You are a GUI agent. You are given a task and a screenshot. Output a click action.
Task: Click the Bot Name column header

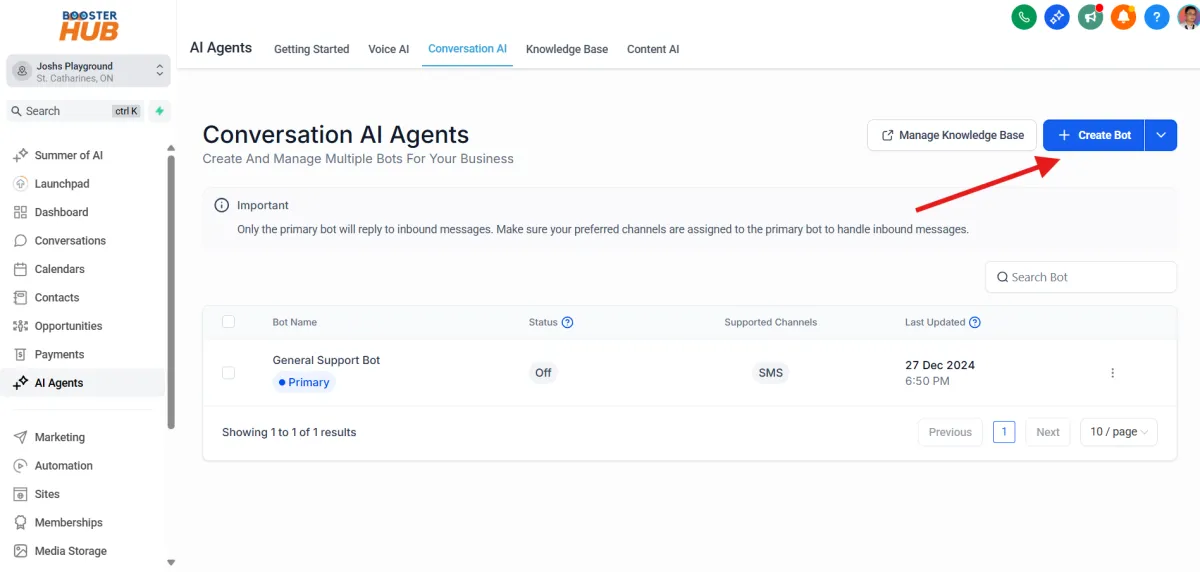tap(295, 322)
